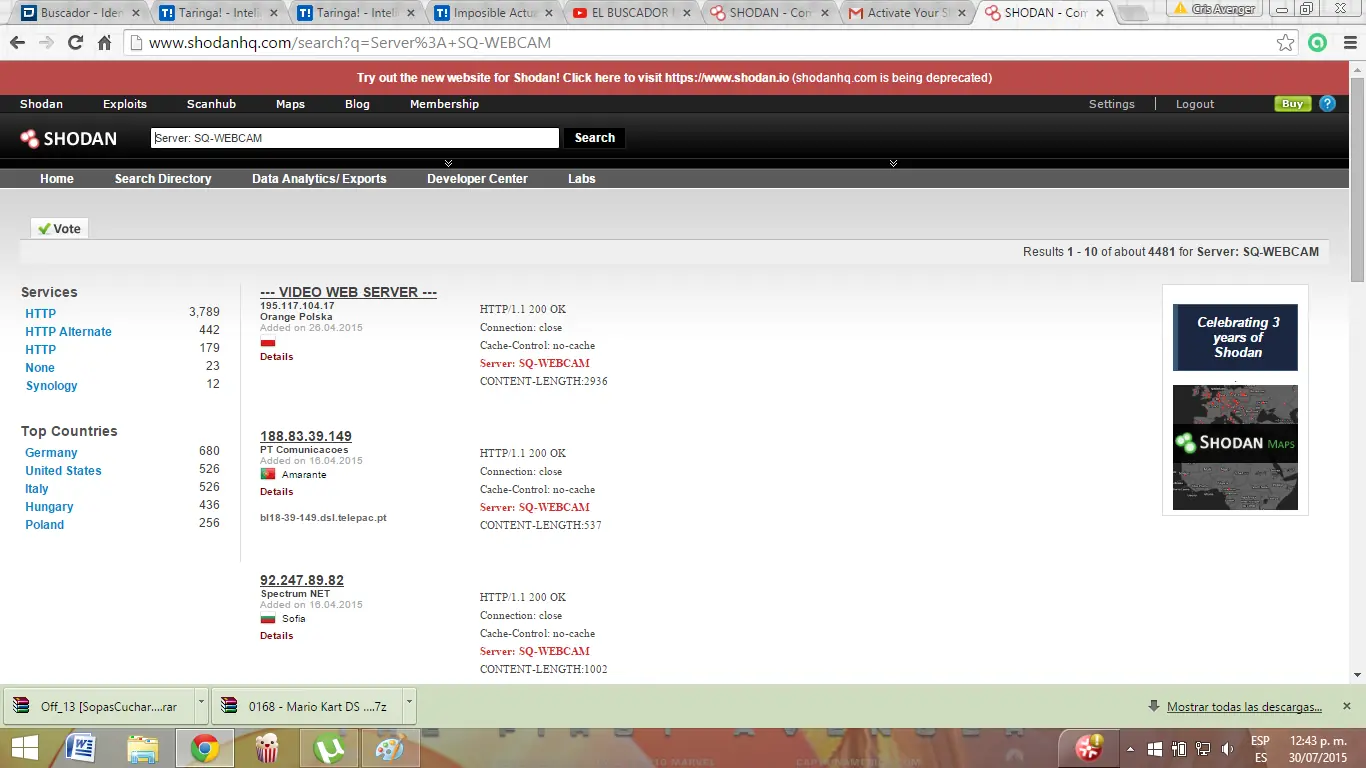This screenshot has height=768, width=1366.
Task: Click the browser forward arrow
Action: coord(46,43)
